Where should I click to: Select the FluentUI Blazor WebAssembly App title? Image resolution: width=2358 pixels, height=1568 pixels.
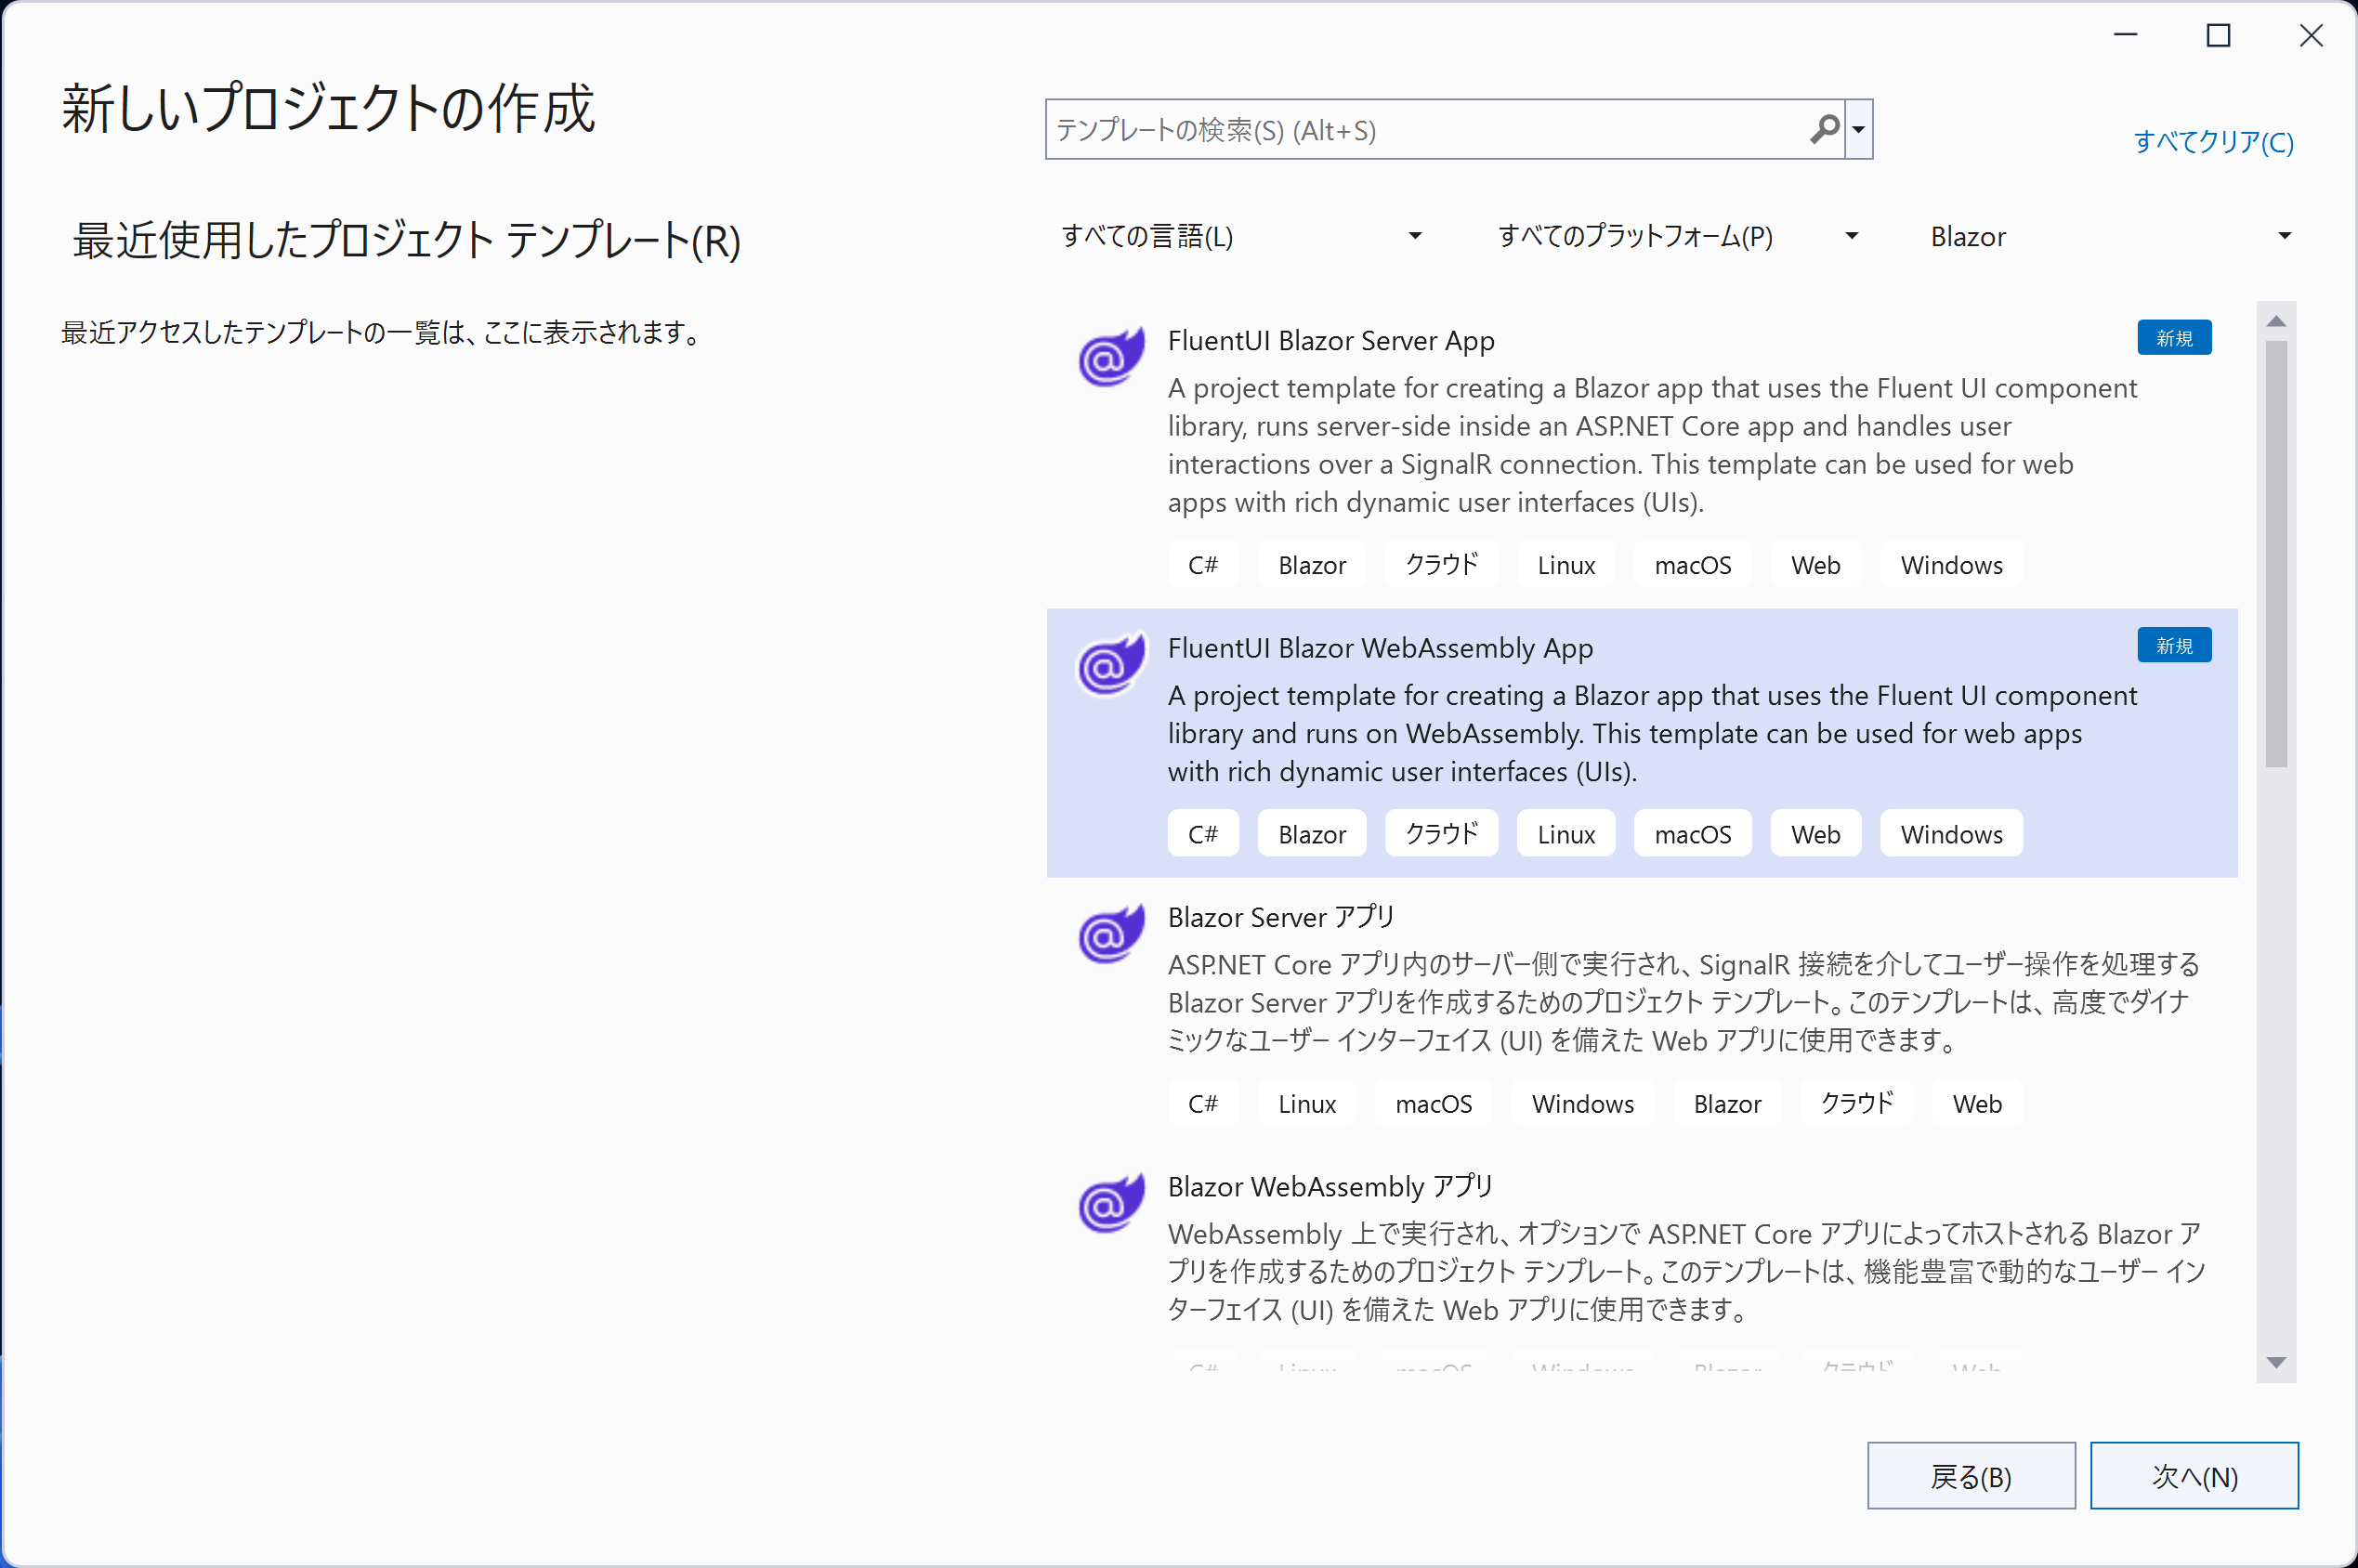pyautogui.click(x=1380, y=648)
